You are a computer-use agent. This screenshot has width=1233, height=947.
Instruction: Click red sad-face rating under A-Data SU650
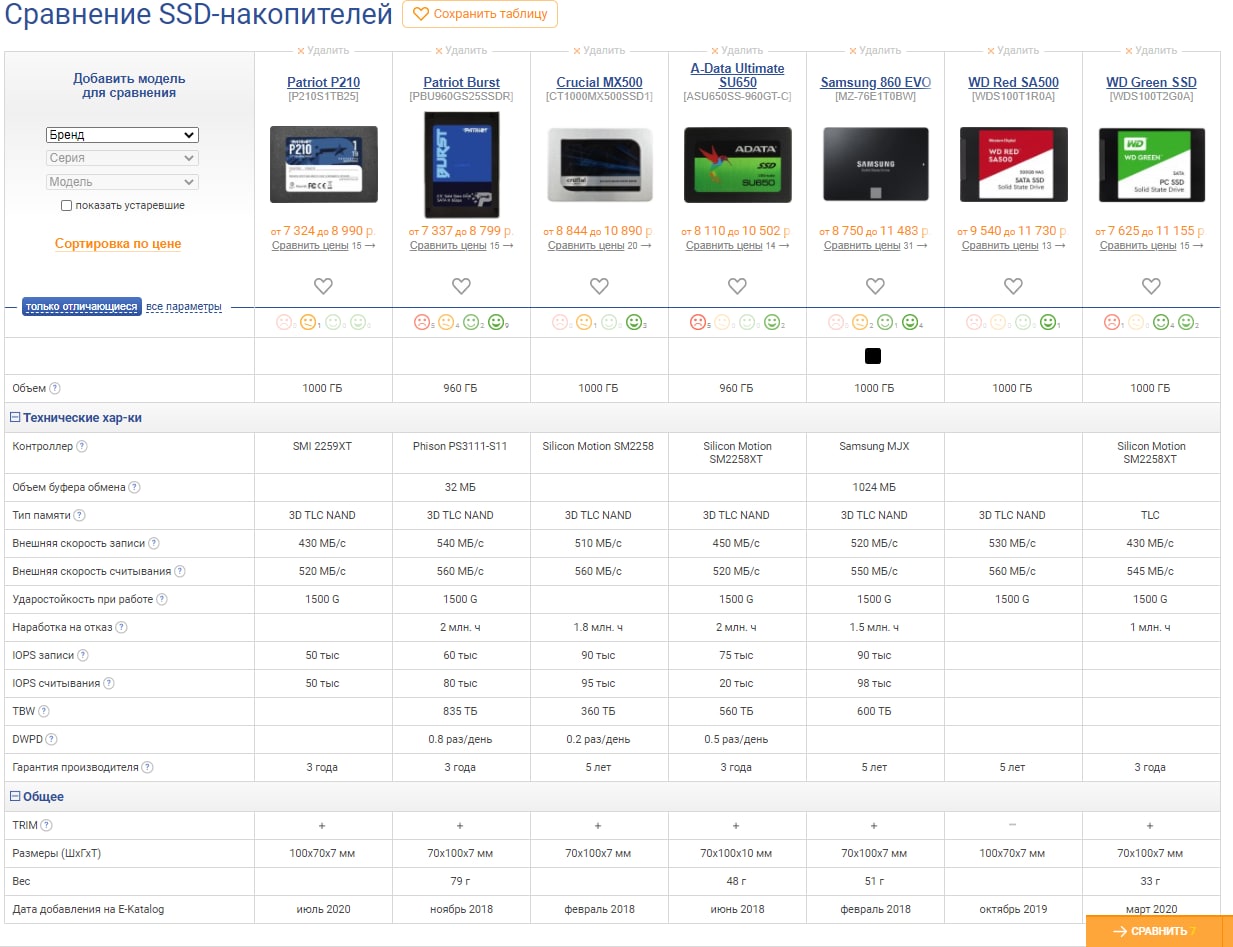coord(698,322)
